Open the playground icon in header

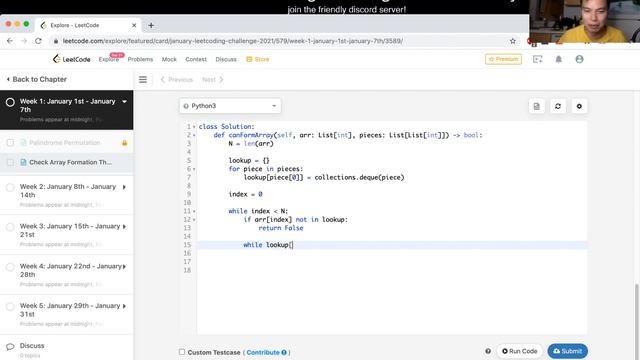[538, 59]
